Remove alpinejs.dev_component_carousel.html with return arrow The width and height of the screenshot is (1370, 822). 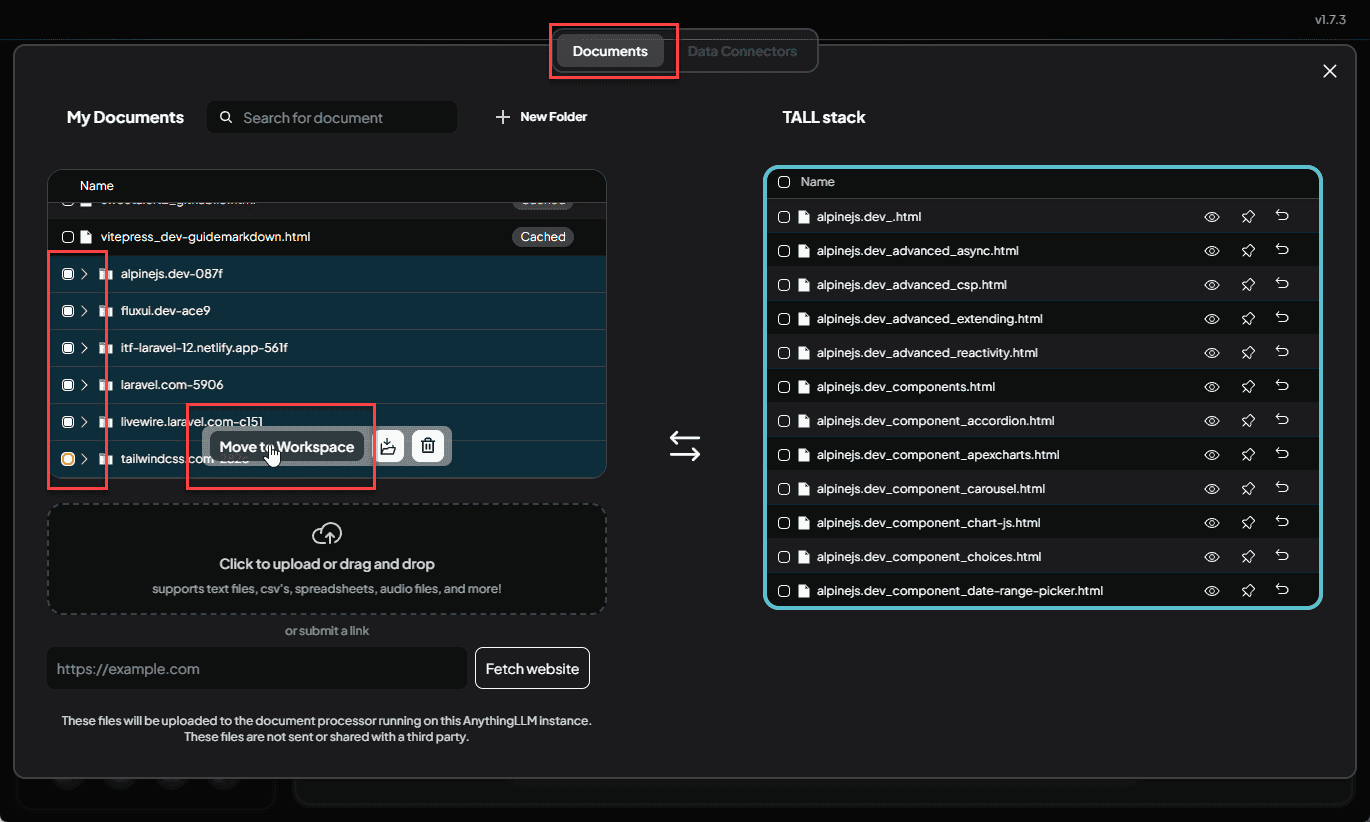pos(1282,488)
